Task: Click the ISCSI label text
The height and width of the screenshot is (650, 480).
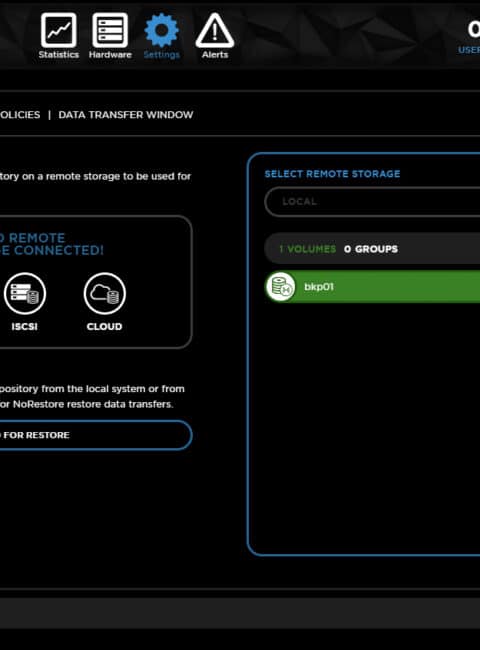Action: [x=24, y=327]
